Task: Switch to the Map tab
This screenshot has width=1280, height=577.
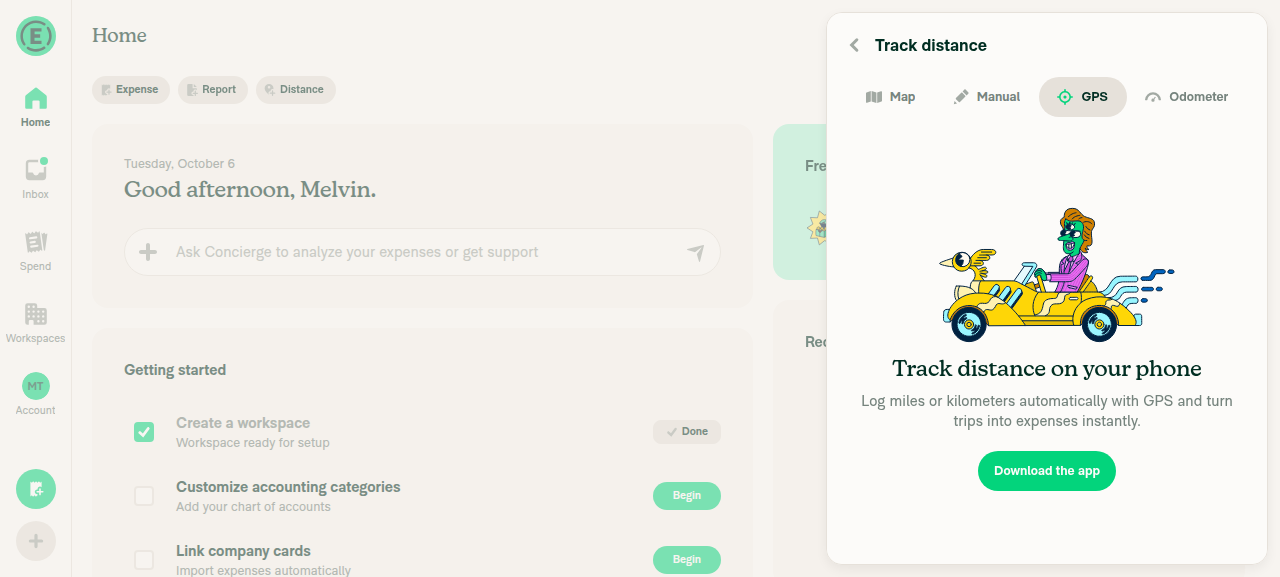Action: 890,97
